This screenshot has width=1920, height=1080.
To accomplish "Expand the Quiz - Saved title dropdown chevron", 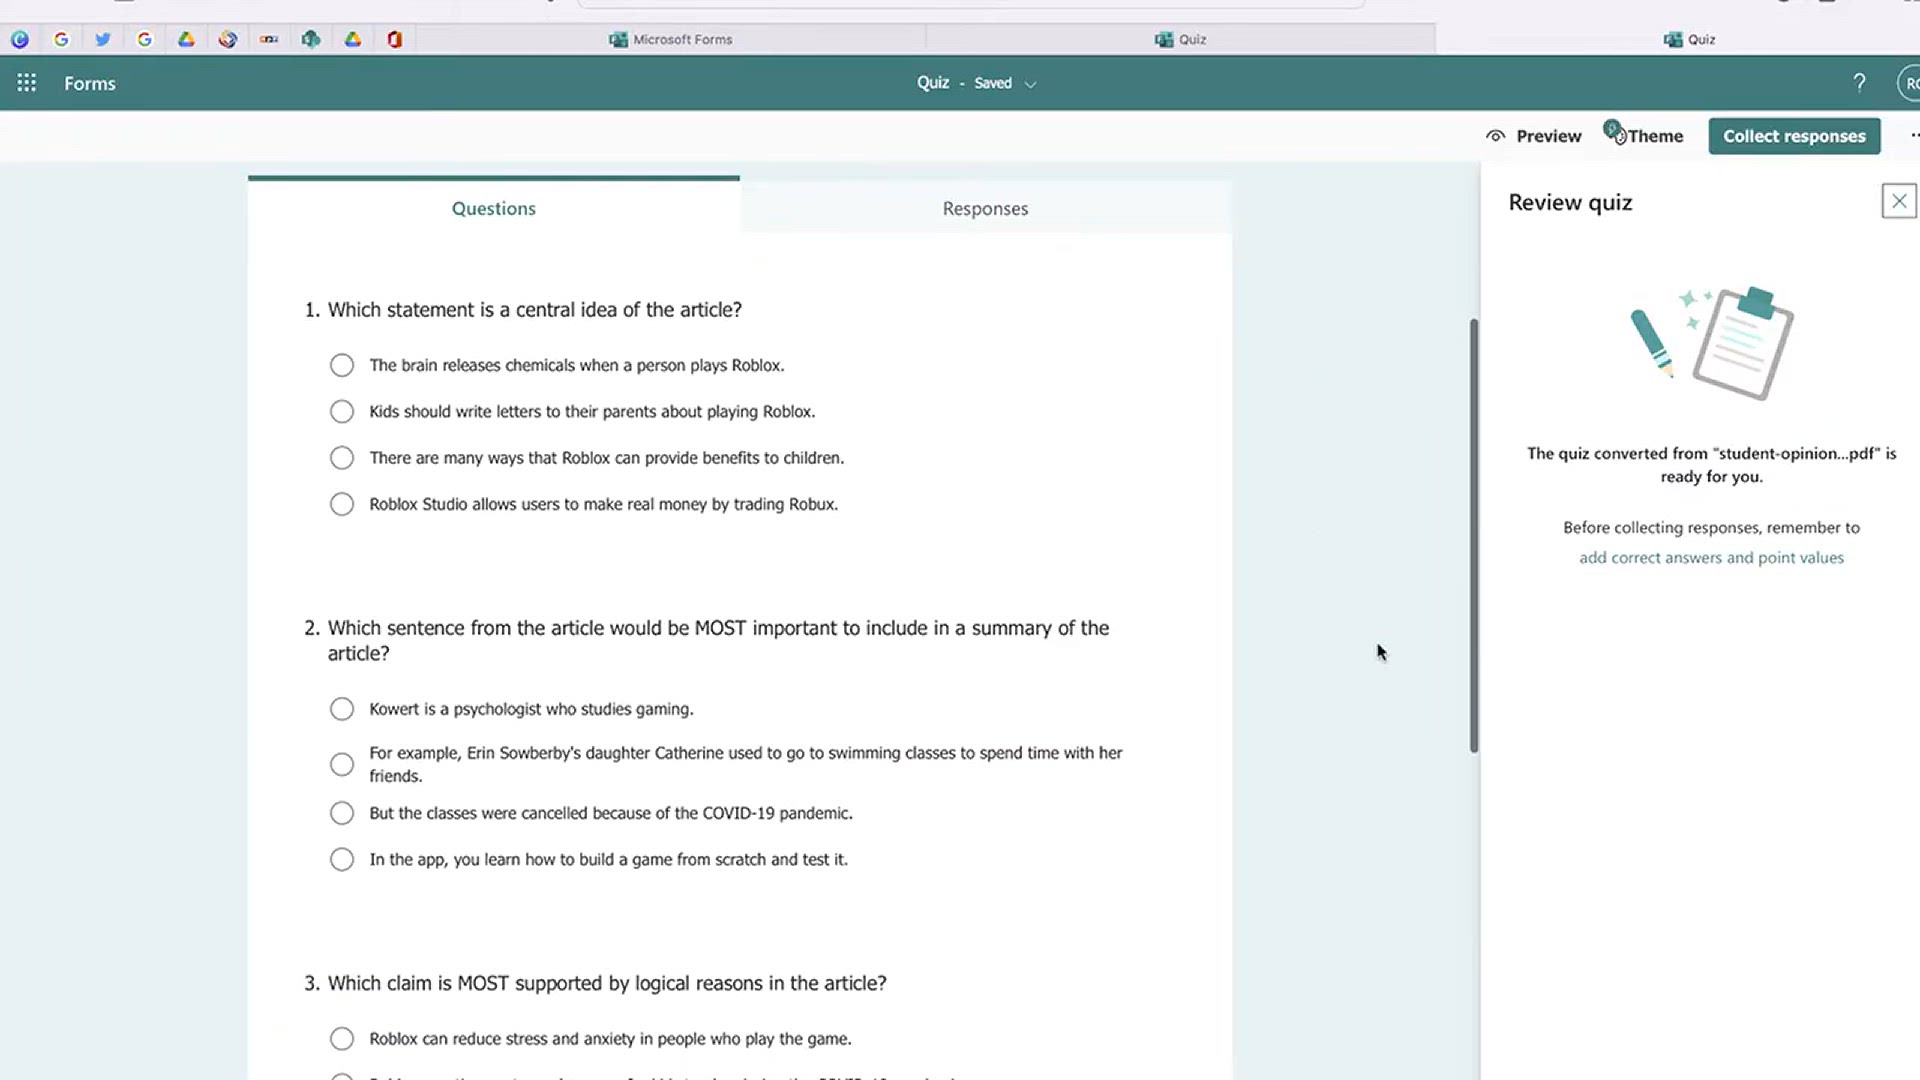I will pyautogui.click(x=1030, y=84).
